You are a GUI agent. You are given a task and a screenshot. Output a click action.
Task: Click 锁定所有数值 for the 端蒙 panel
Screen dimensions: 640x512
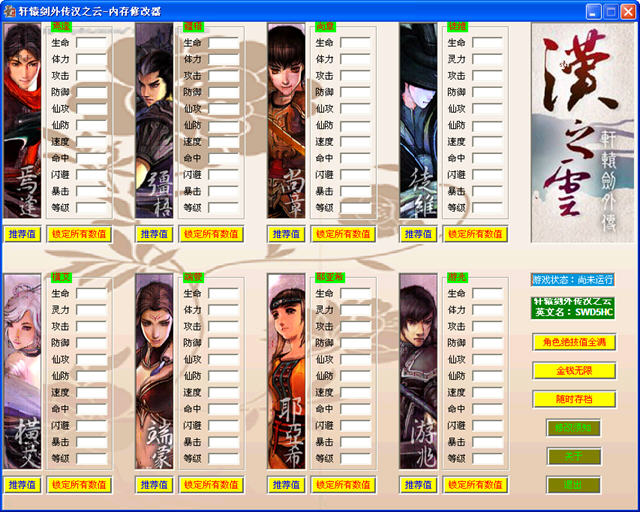click(x=211, y=485)
